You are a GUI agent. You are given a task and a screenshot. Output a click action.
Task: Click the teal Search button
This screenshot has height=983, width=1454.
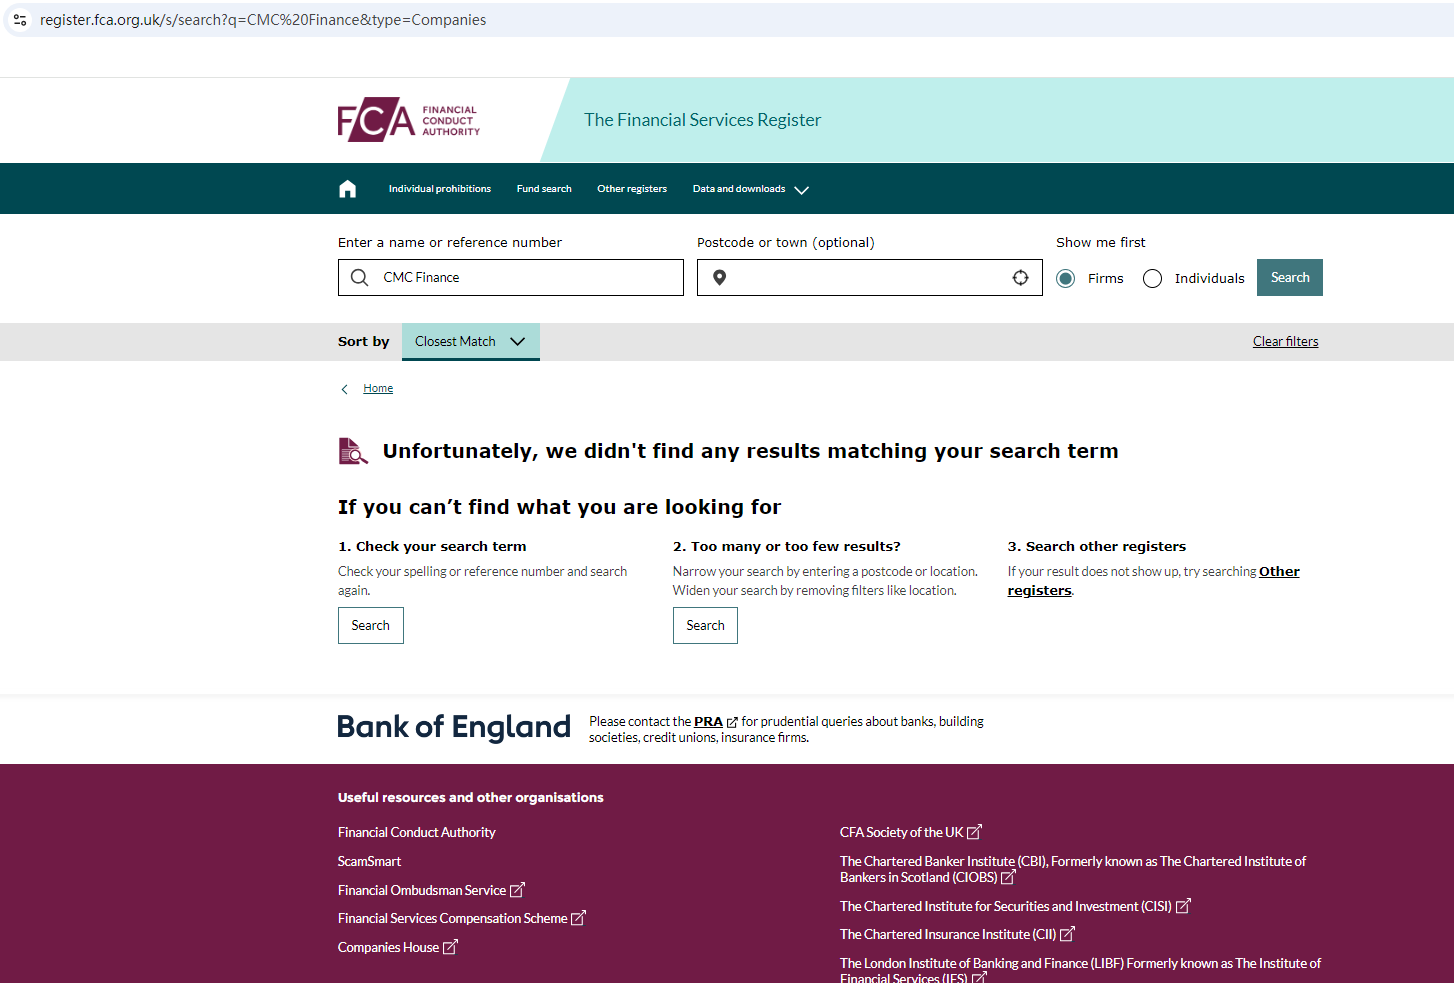1289,277
